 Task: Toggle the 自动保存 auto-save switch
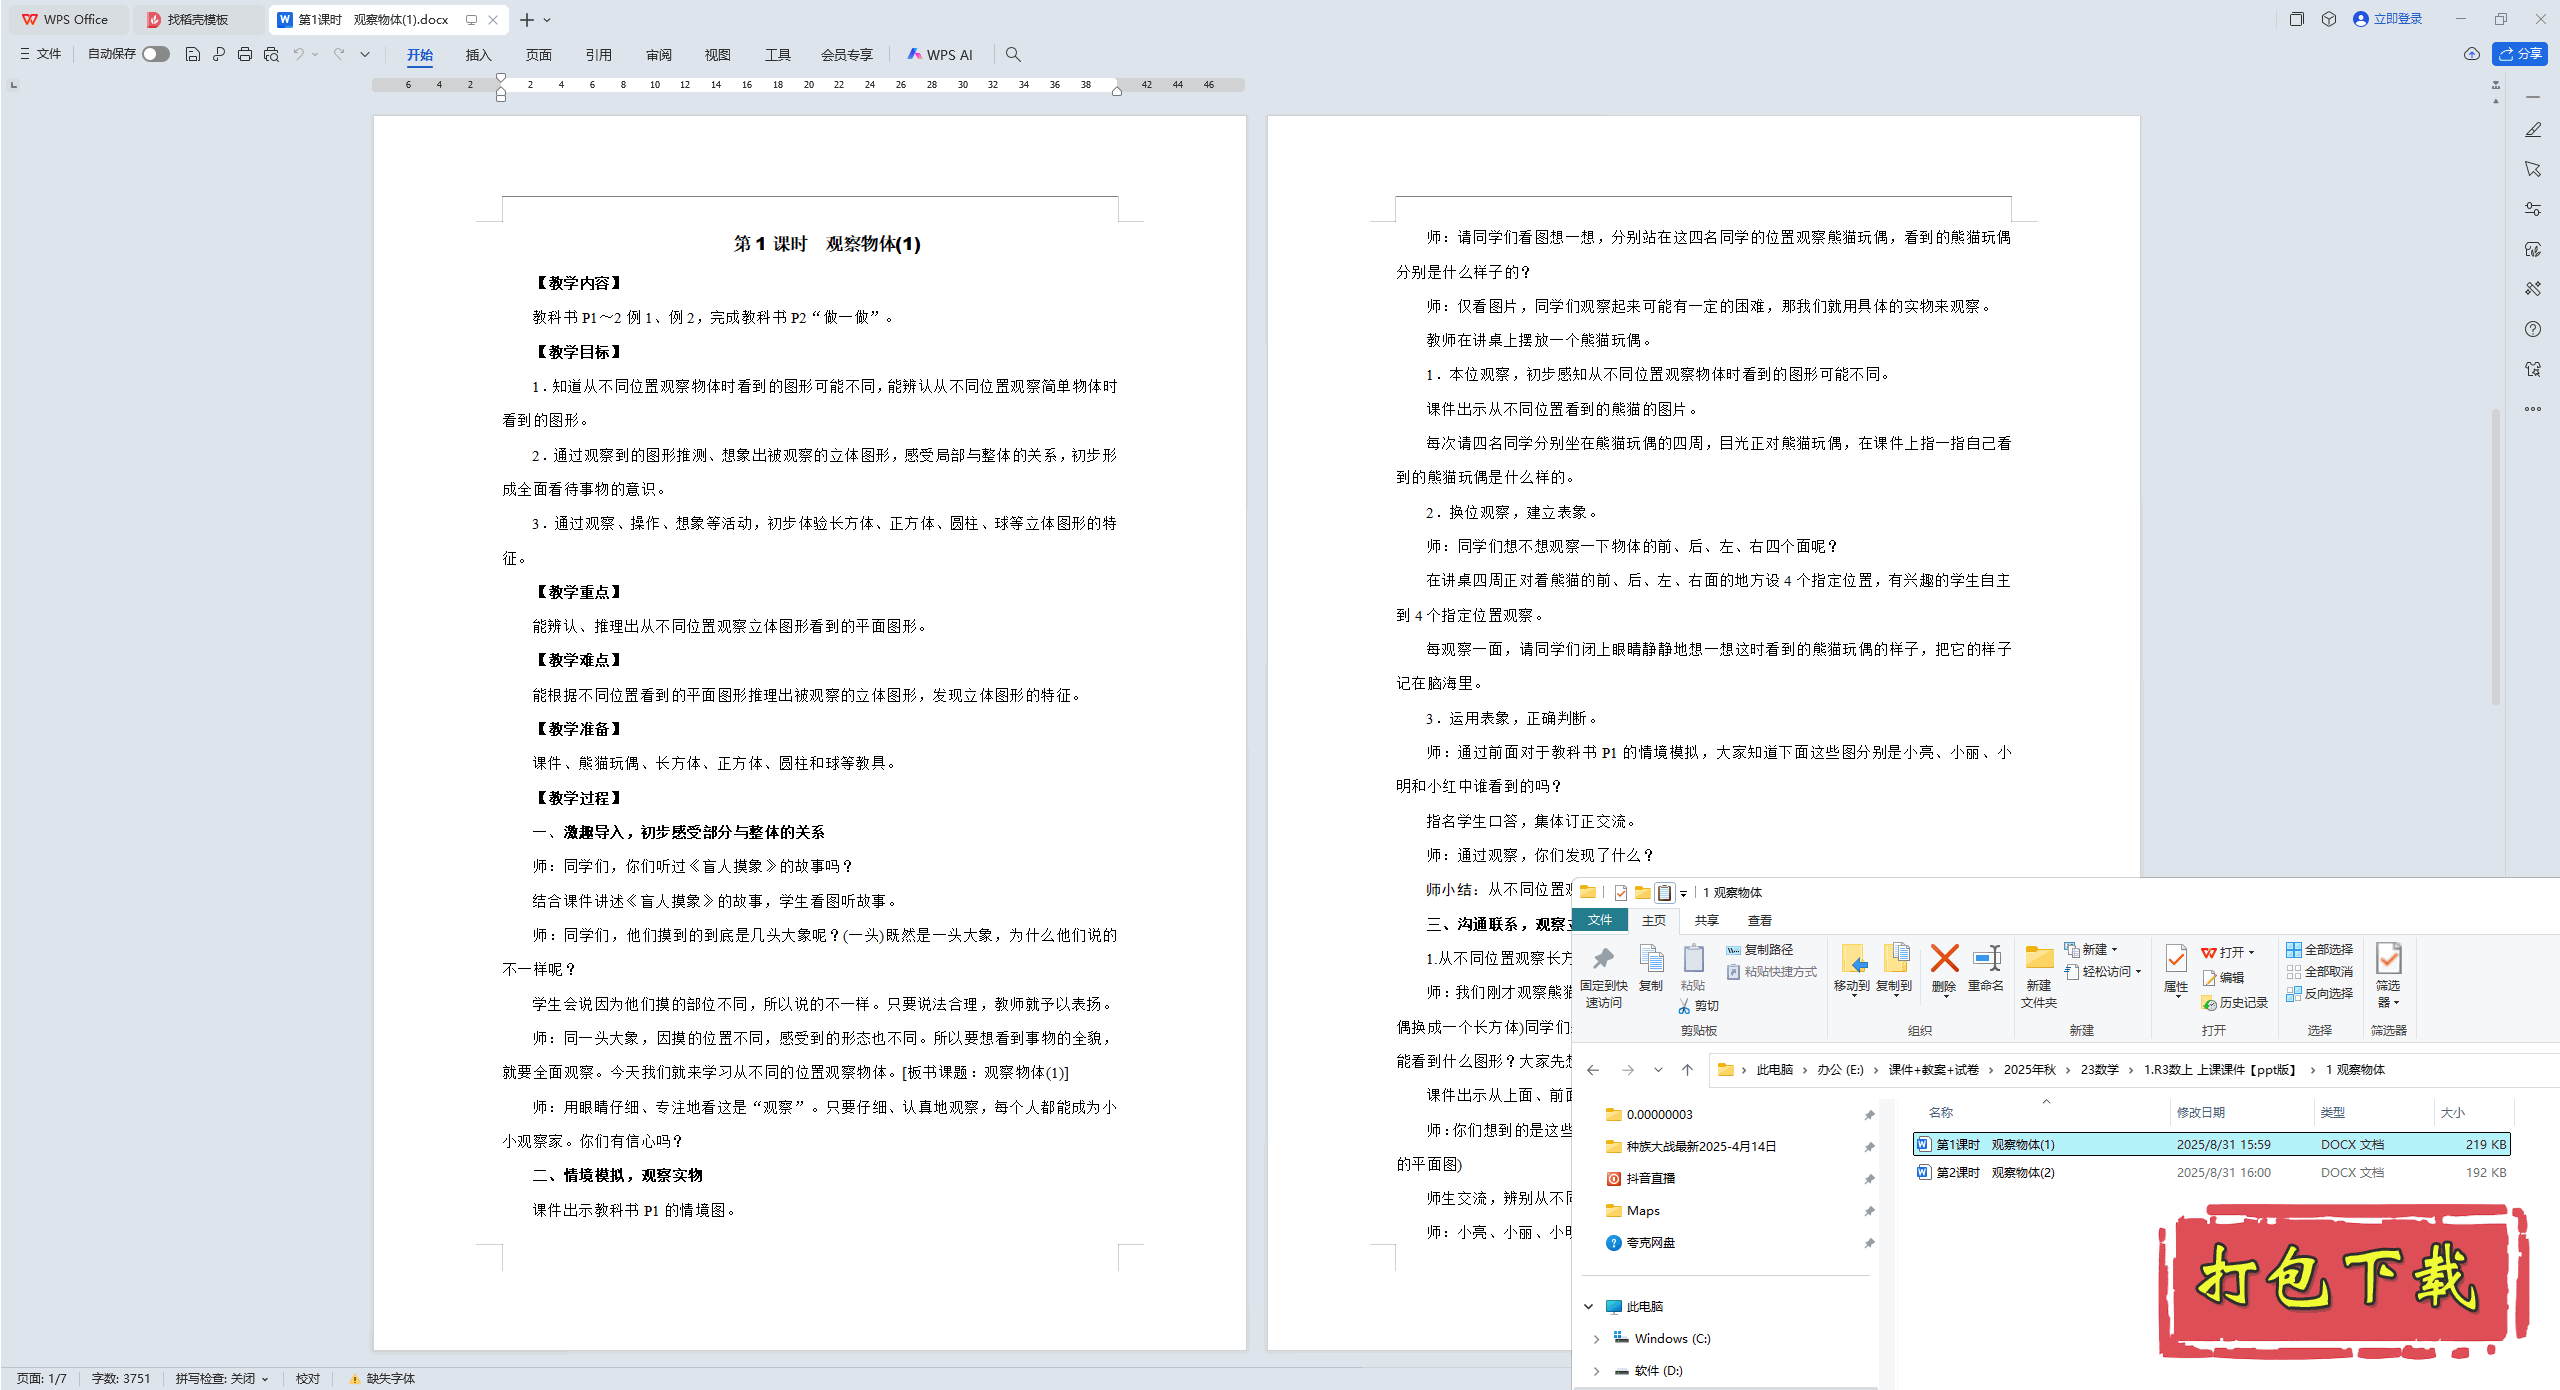pos(155,54)
